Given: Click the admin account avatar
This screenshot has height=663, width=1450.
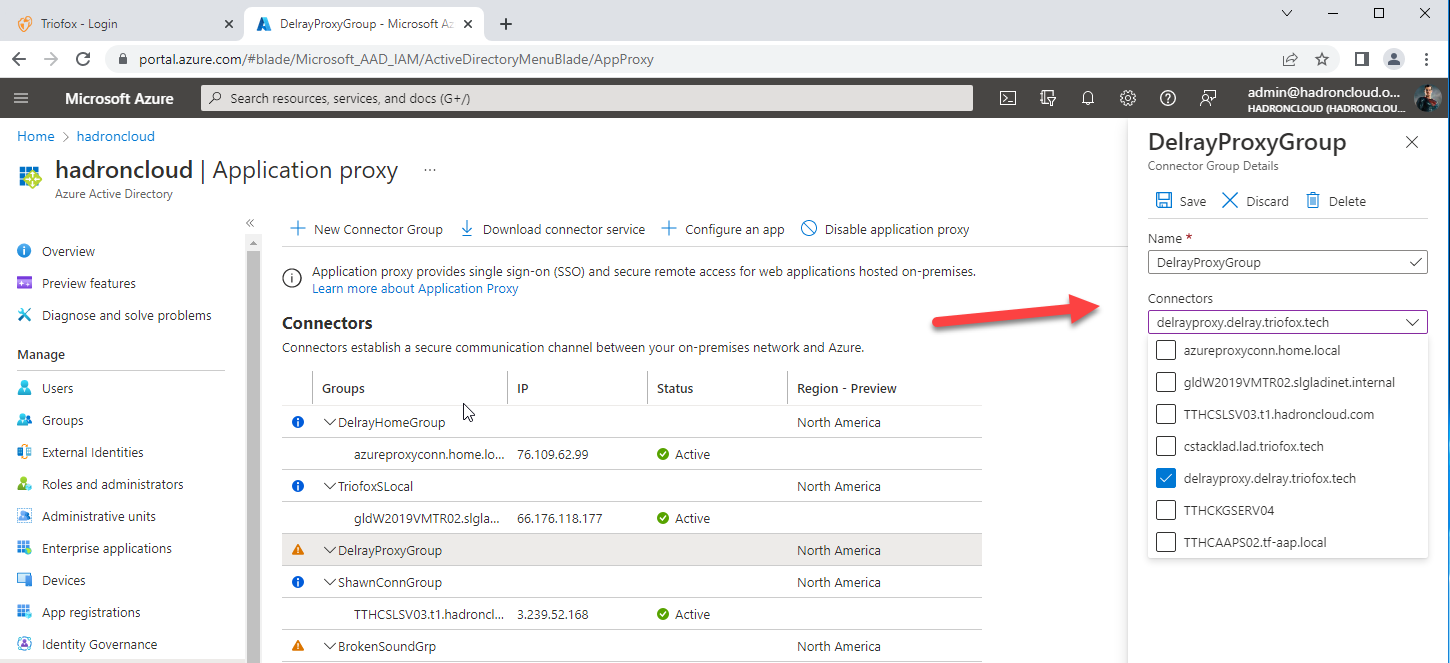Looking at the screenshot, I should [1426, 98].
